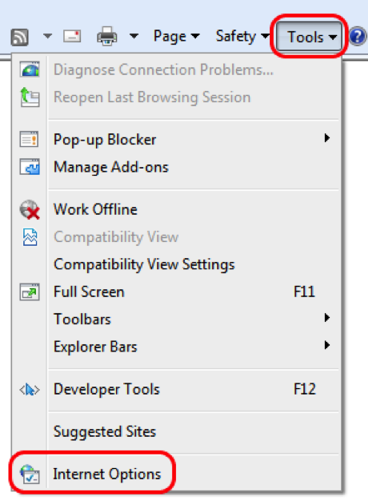Open the dropdown arrow beside the RSS icon
Image resolution: width=368 pixels, height=500 pixels.
tap(48, 36)
